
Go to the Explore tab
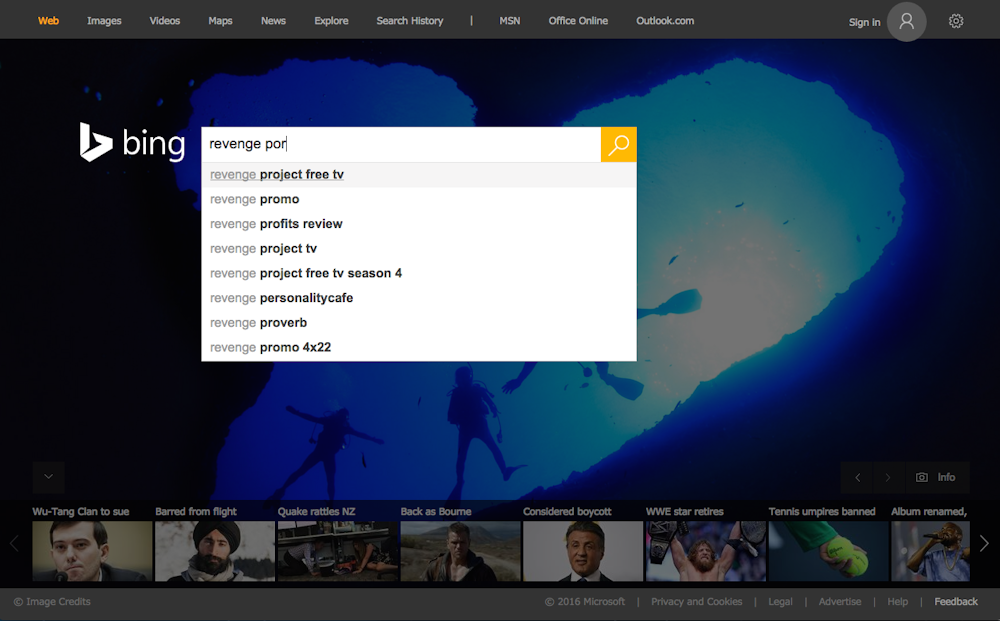[x=331, y=20]
